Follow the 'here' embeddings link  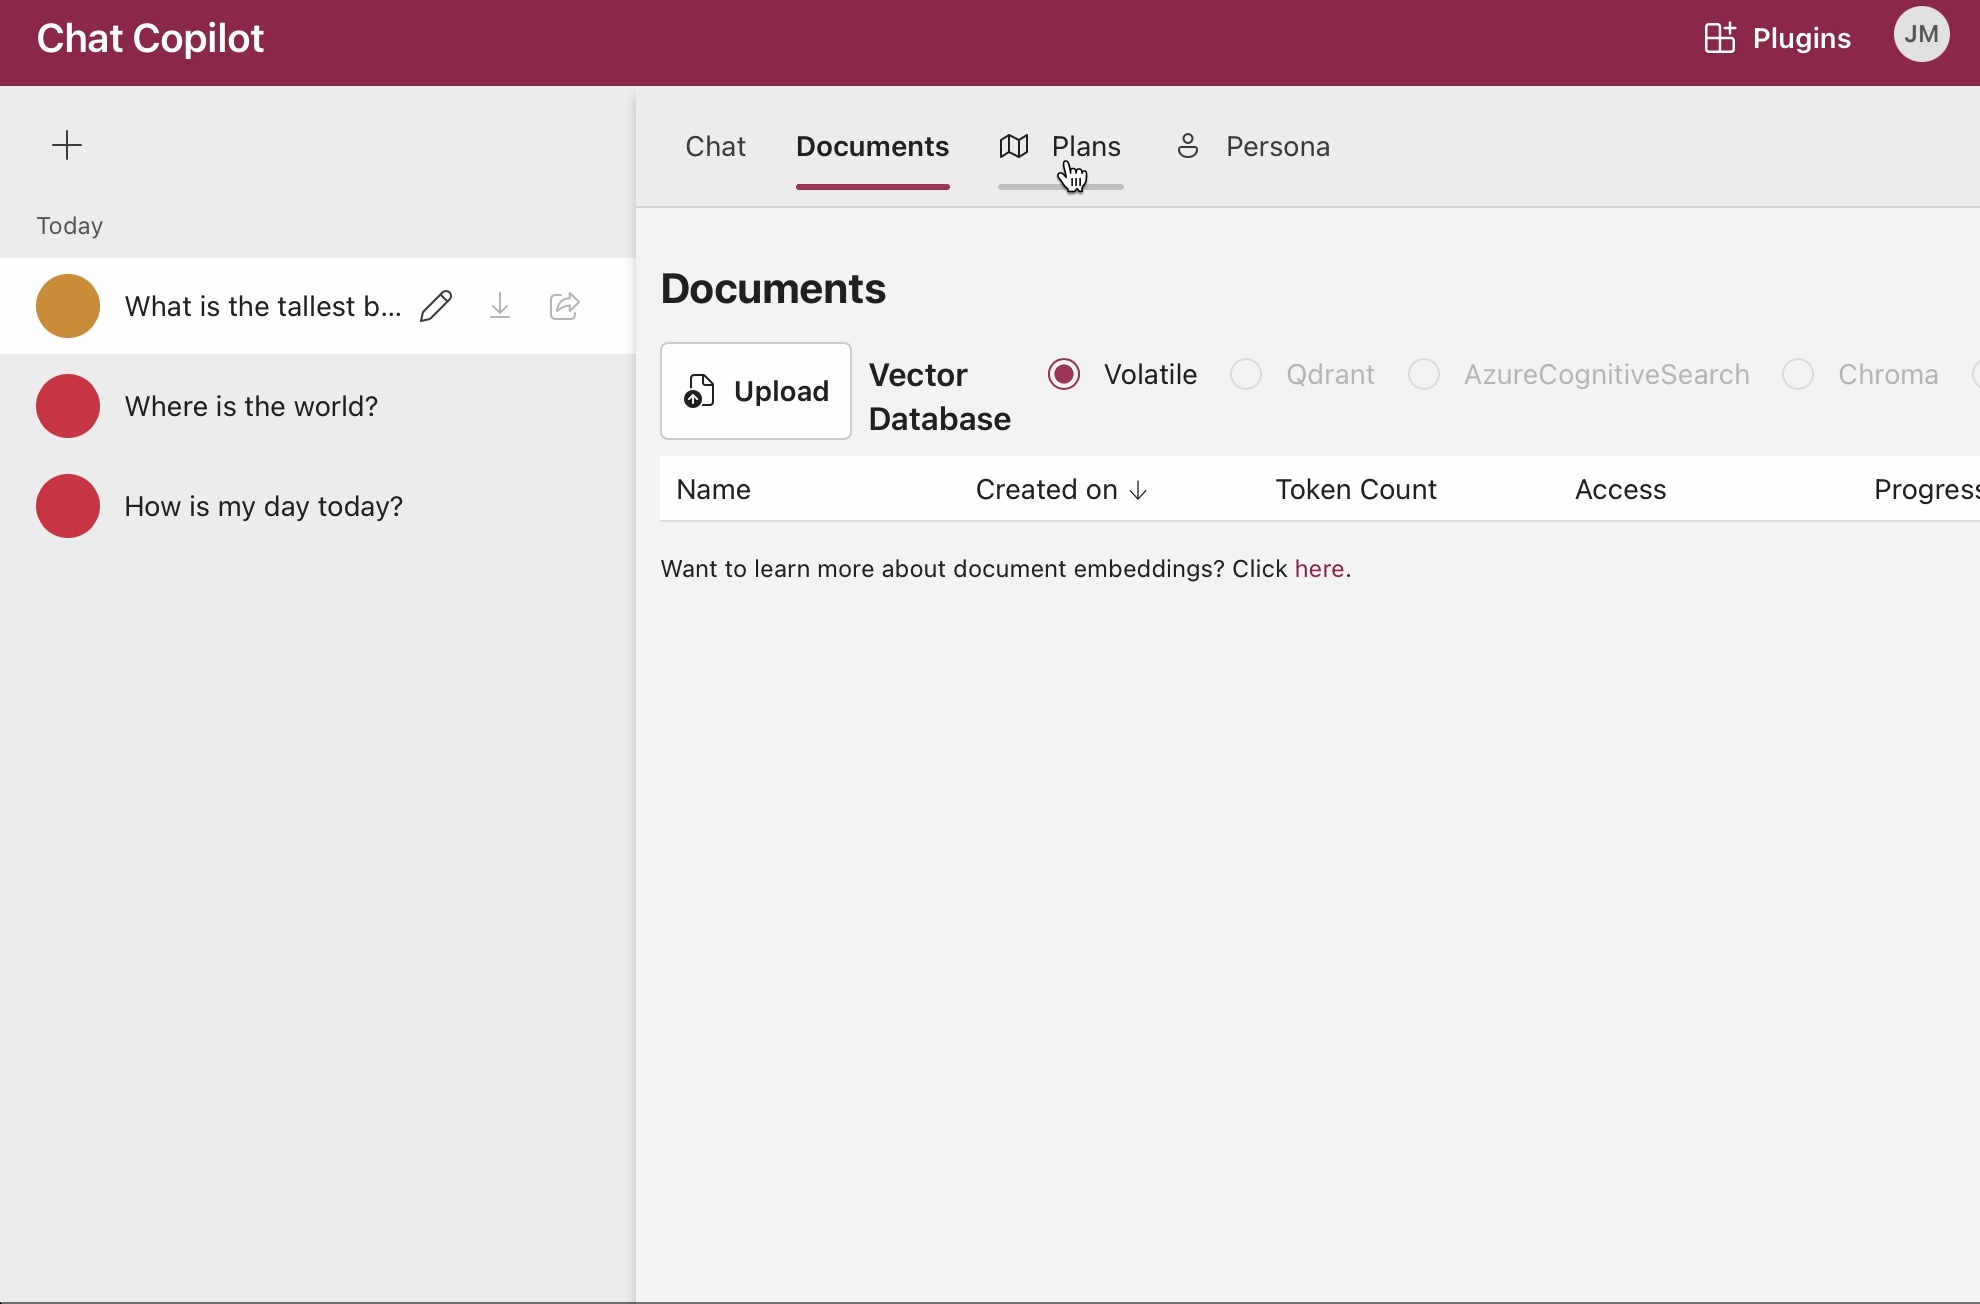point(1318,569)
